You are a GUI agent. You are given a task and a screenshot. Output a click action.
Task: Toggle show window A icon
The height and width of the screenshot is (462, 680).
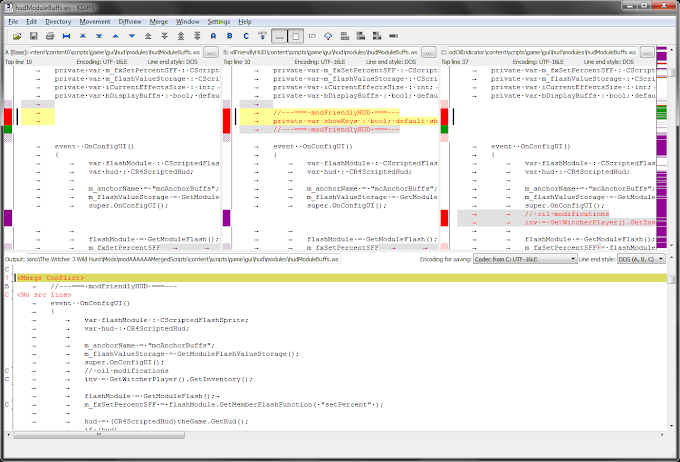tap(345, 36)
